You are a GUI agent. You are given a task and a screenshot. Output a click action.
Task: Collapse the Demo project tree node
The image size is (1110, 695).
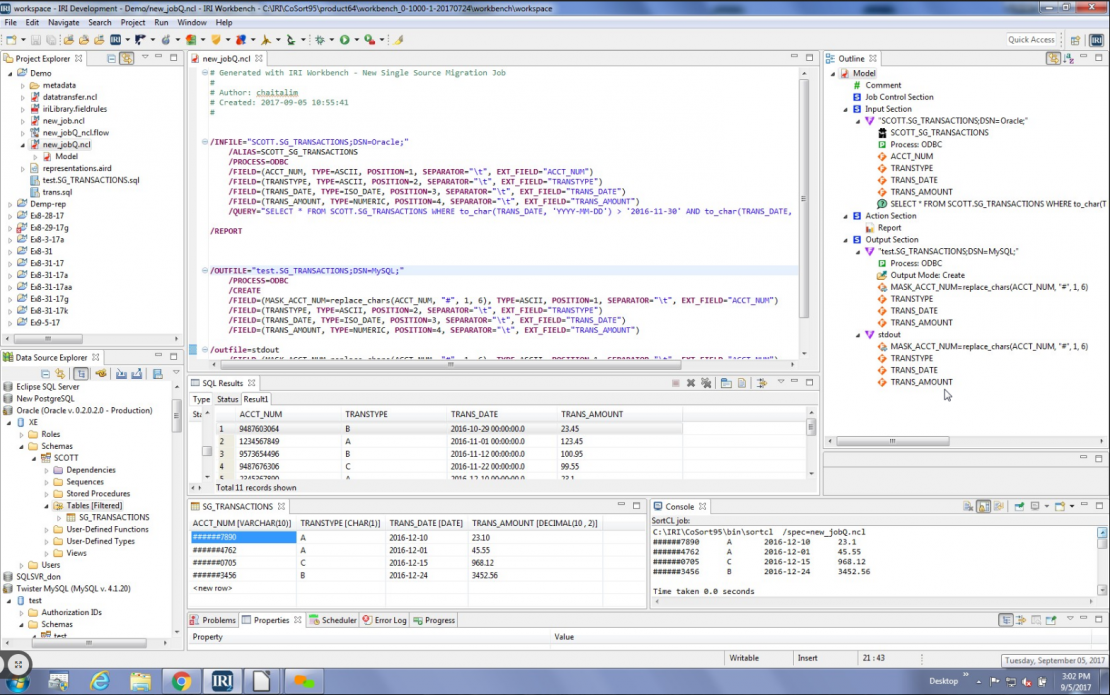[10, 74]
